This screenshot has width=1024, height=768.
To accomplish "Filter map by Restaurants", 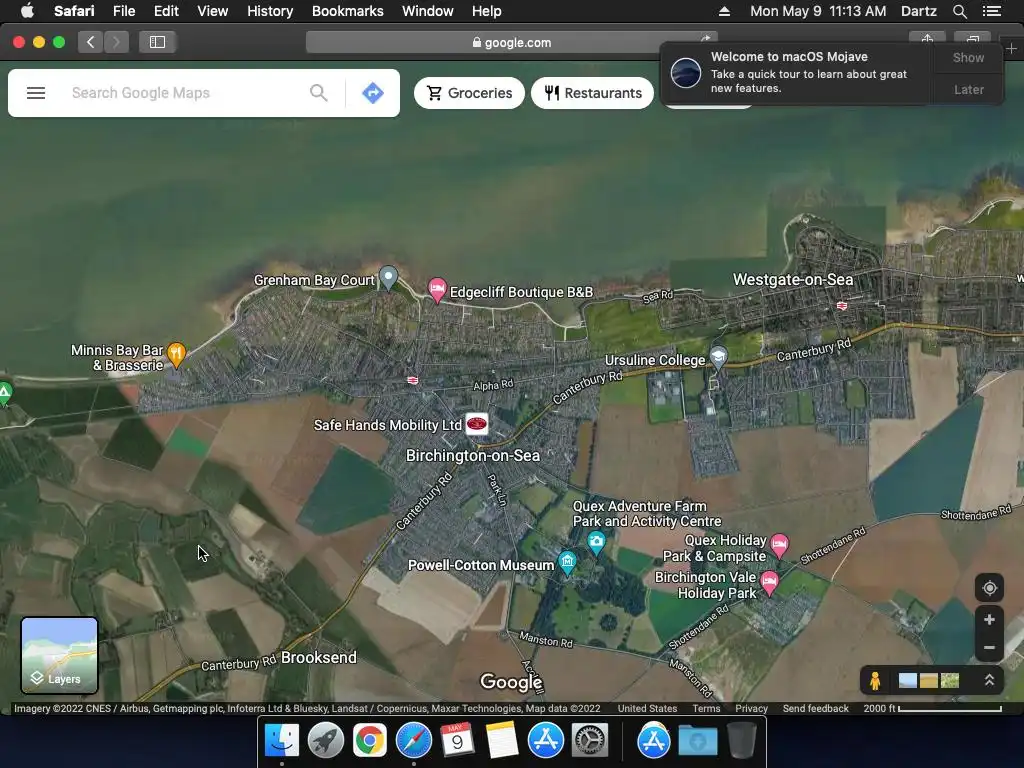I will click(592, 93).
